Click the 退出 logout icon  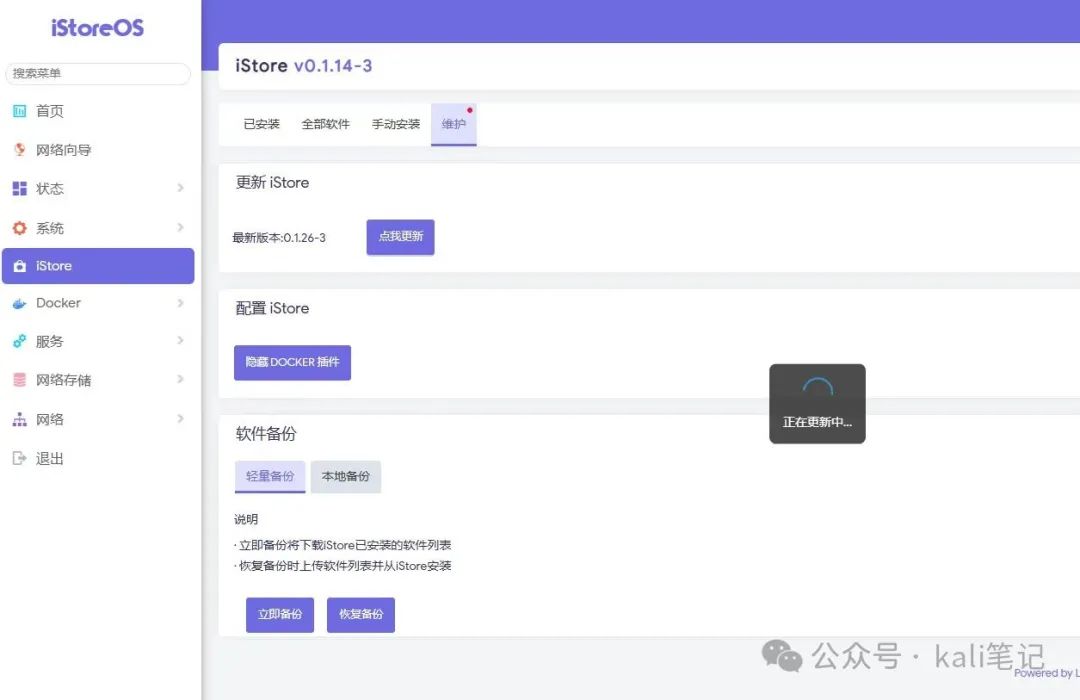point(19,458)
